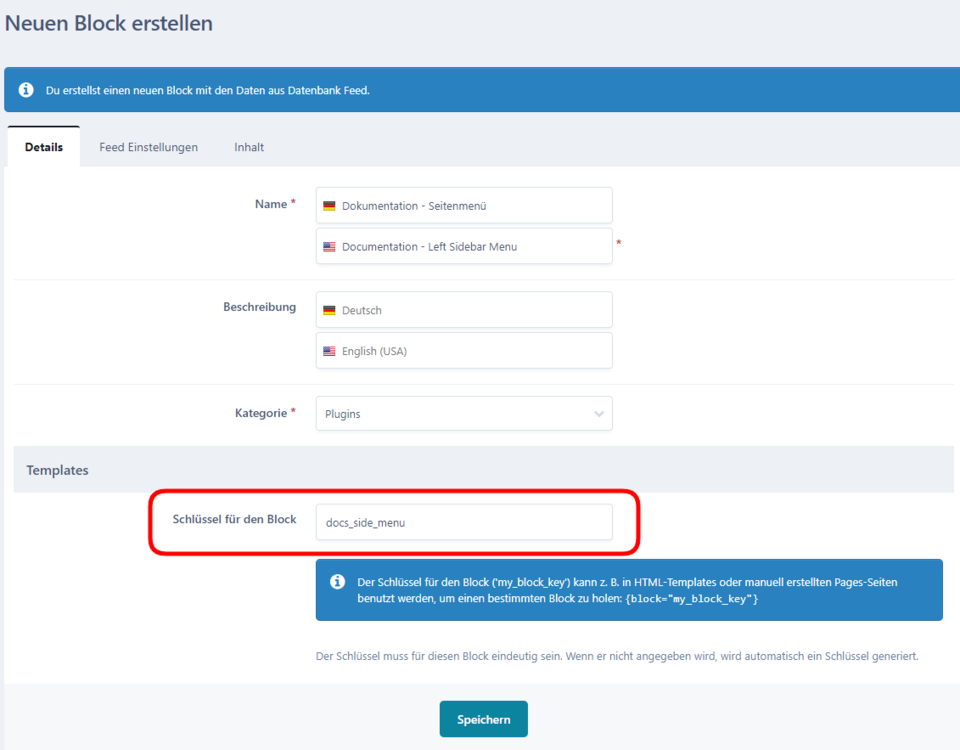Open the Kategorie dropdown showing Plugins
This screenshot has width=960, height=750.
click(x=464, y=413)
